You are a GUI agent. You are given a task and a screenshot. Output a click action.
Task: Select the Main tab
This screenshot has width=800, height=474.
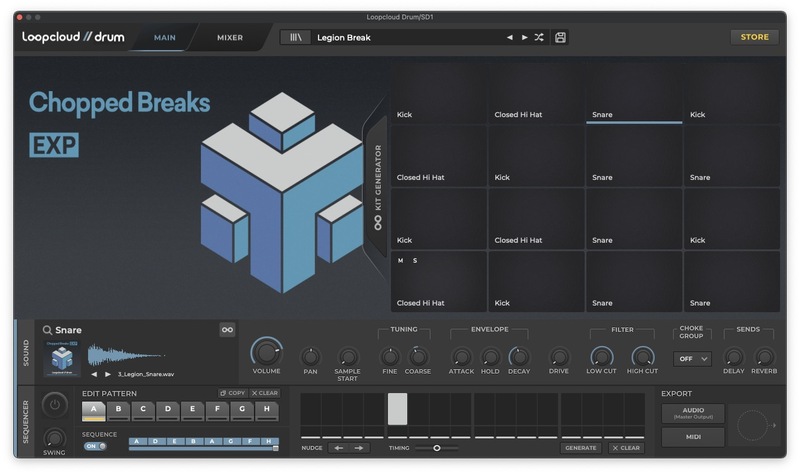(165, 38)
